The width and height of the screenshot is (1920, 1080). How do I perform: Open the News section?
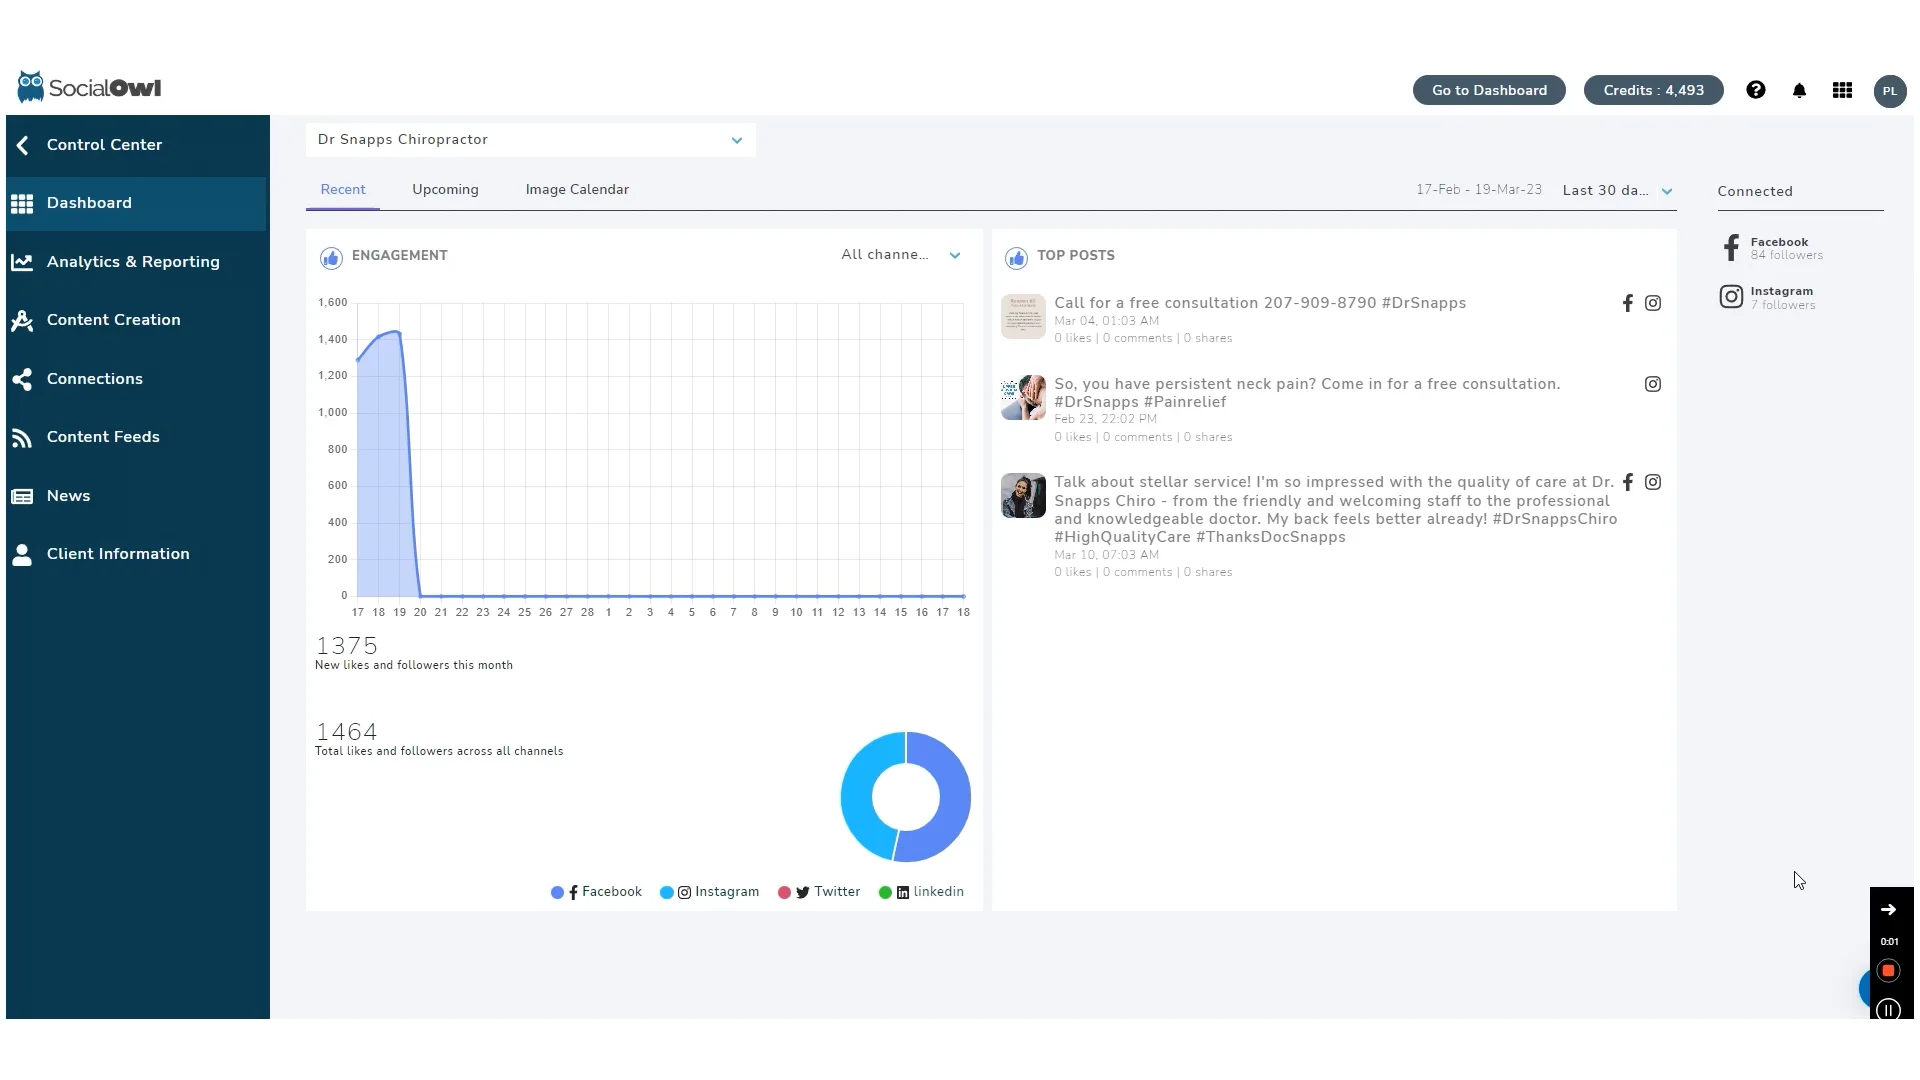69,495
